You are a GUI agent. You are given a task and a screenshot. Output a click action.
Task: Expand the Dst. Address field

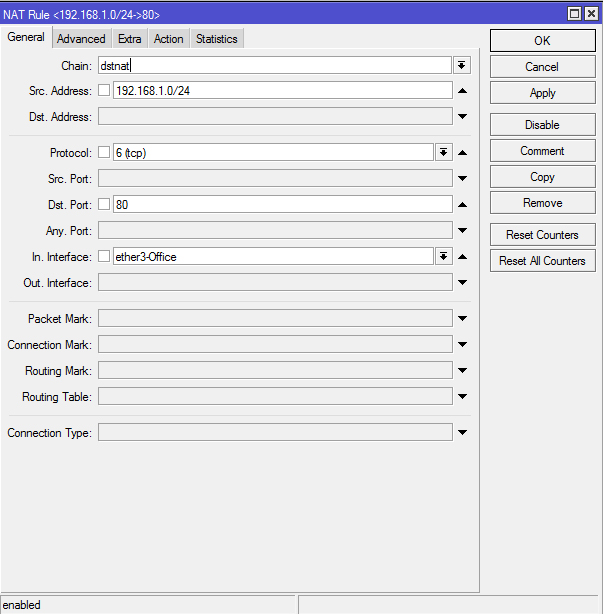(462, 116)
